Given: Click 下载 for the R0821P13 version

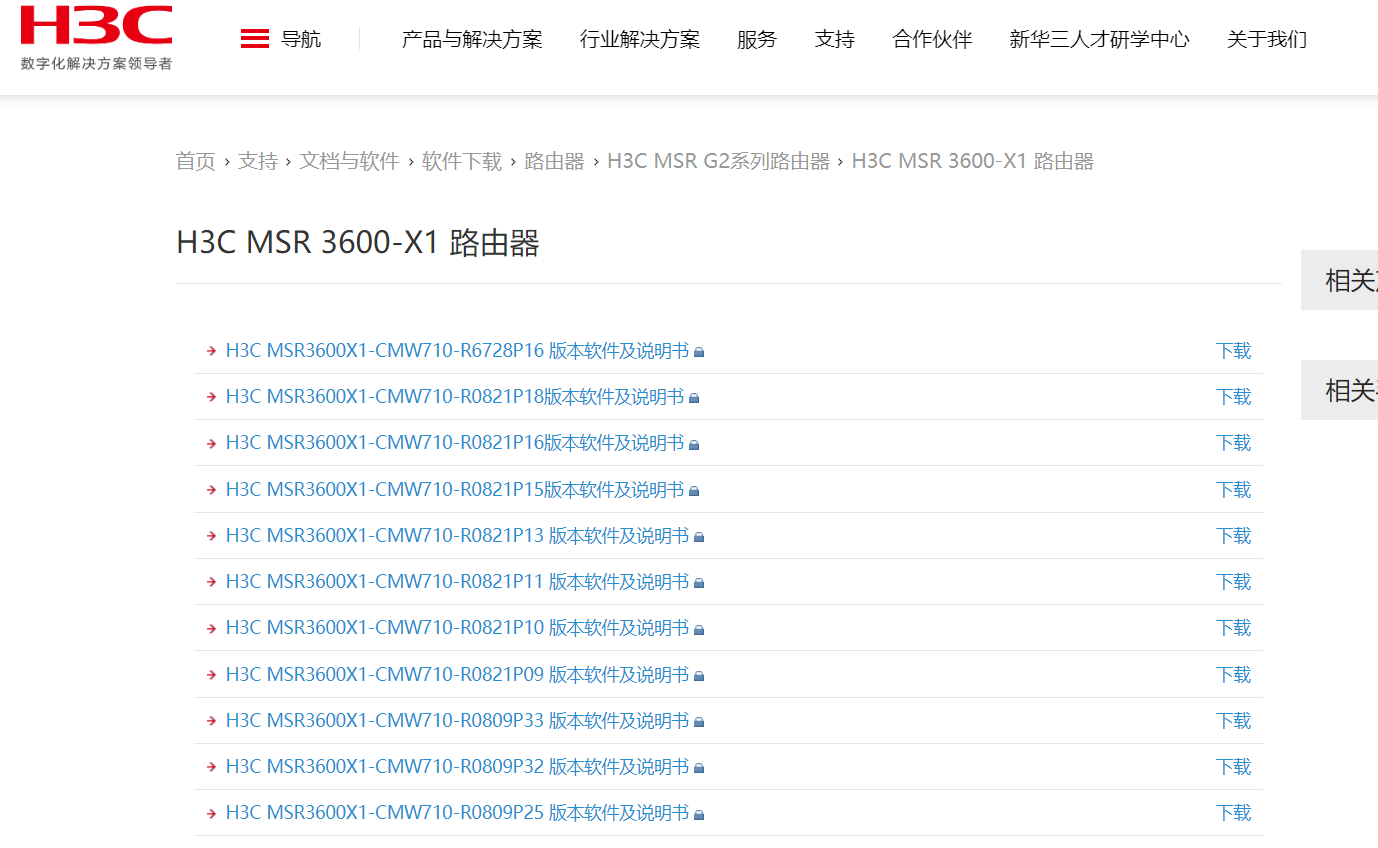Looking at the screenshot, I should (x=1234, y=536).
